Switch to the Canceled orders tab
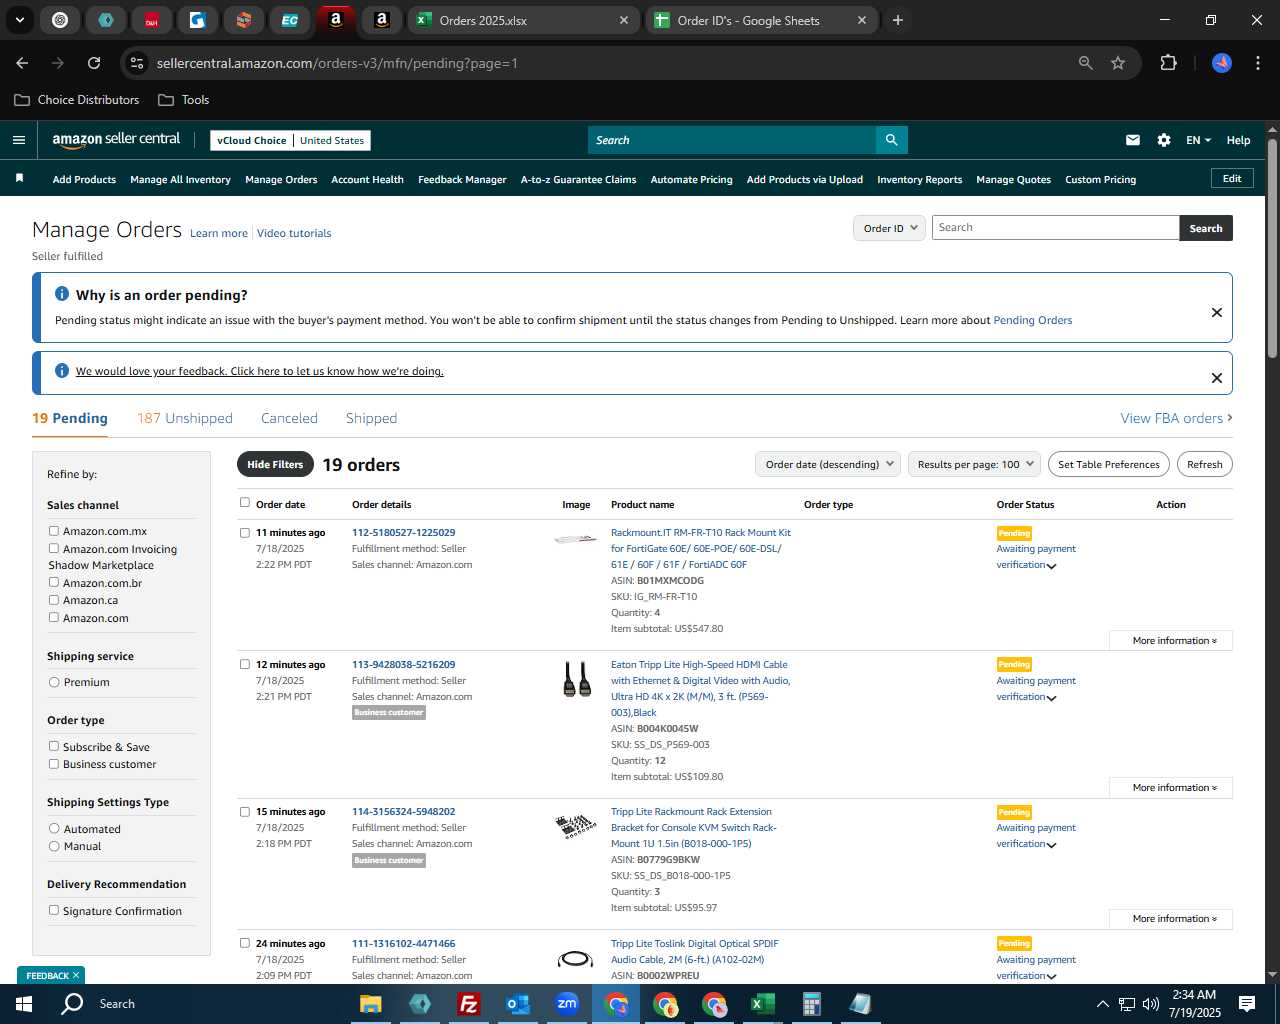The height and width of the screenshot is (1024, 1280). [289, 418]
